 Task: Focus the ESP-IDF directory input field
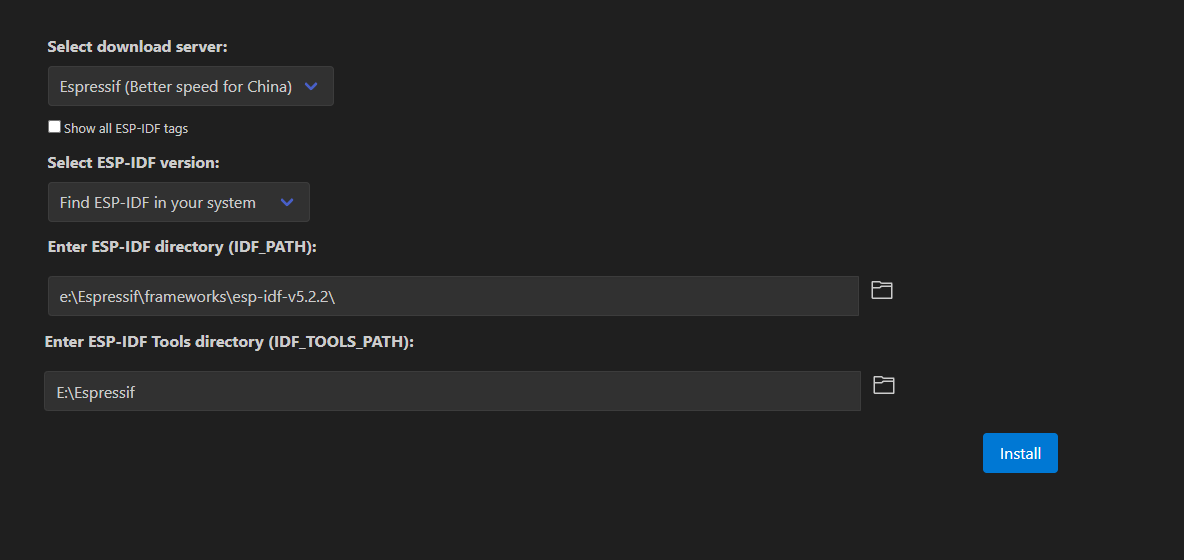coord(453,296)
